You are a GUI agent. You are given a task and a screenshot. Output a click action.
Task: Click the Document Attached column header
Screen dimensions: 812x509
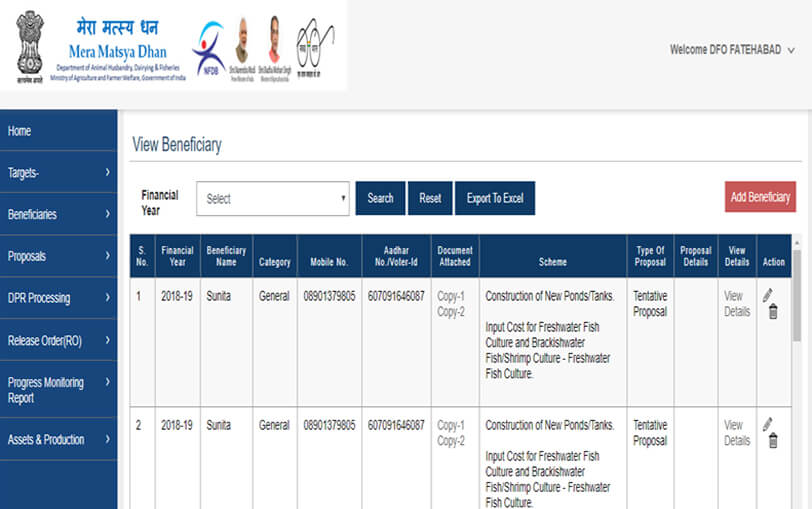point(455,256)
